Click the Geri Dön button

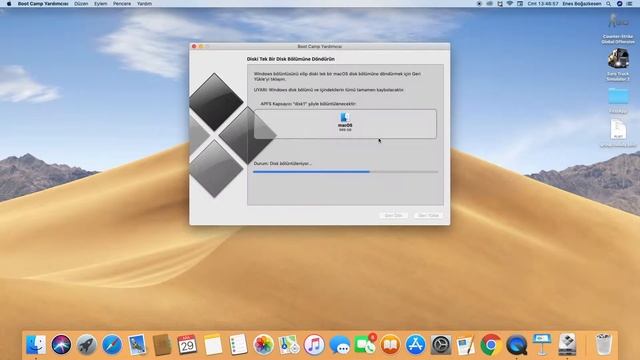pos(393,215)
